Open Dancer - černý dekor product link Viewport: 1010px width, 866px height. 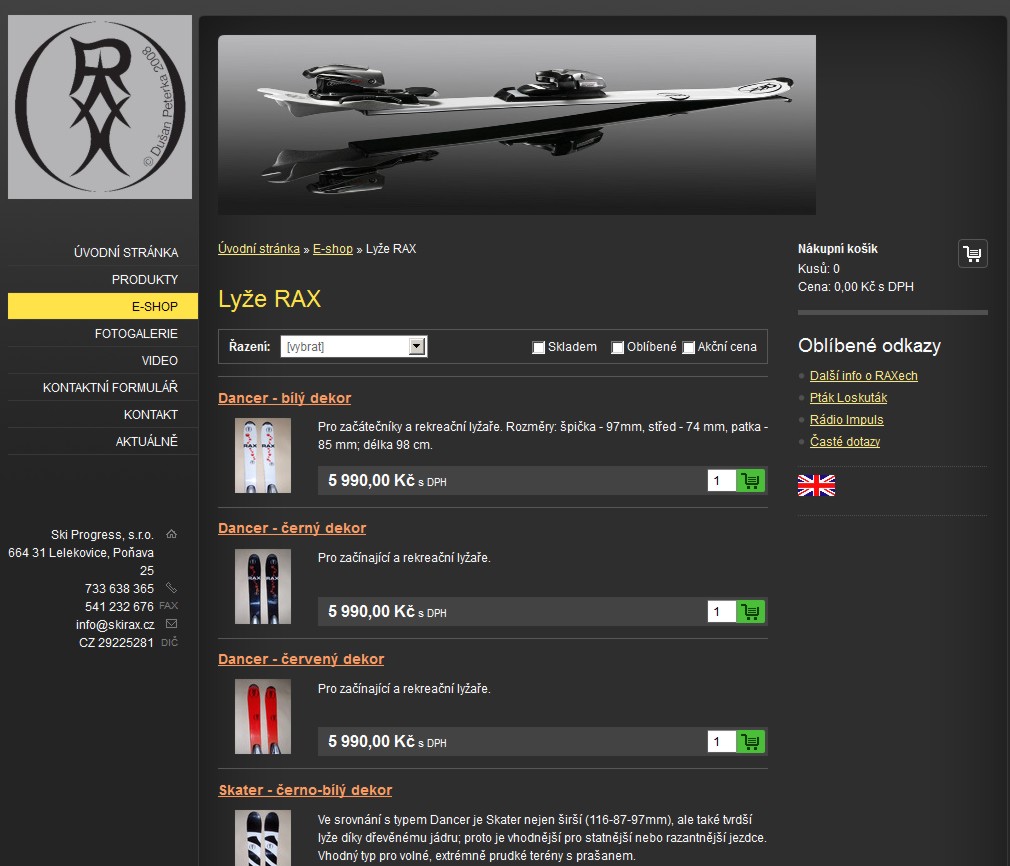pos(292,528)
